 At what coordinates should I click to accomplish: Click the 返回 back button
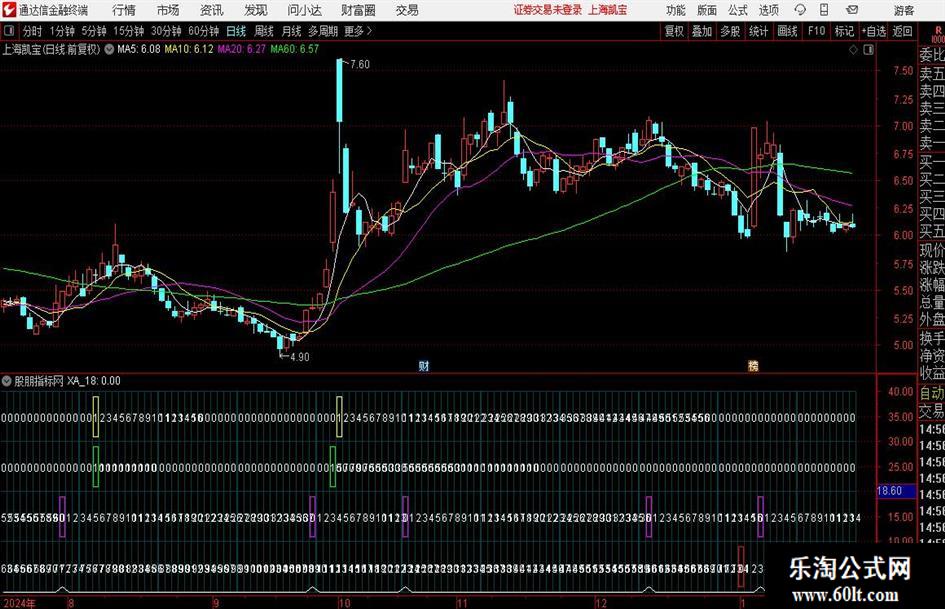(902, 31)
